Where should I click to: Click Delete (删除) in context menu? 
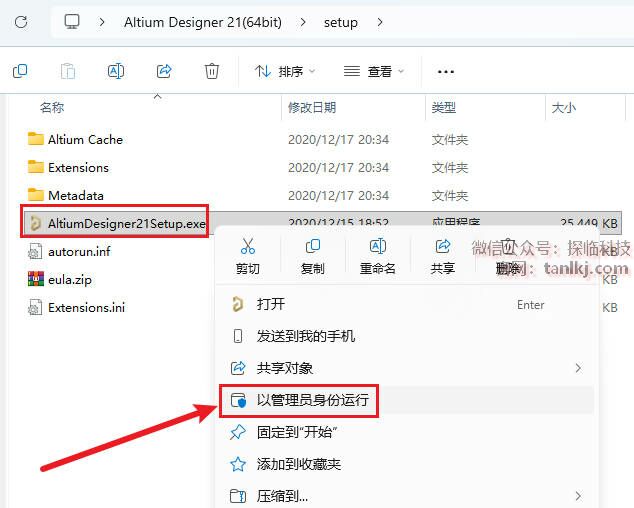pyautogui.click(x=508, y=256)
